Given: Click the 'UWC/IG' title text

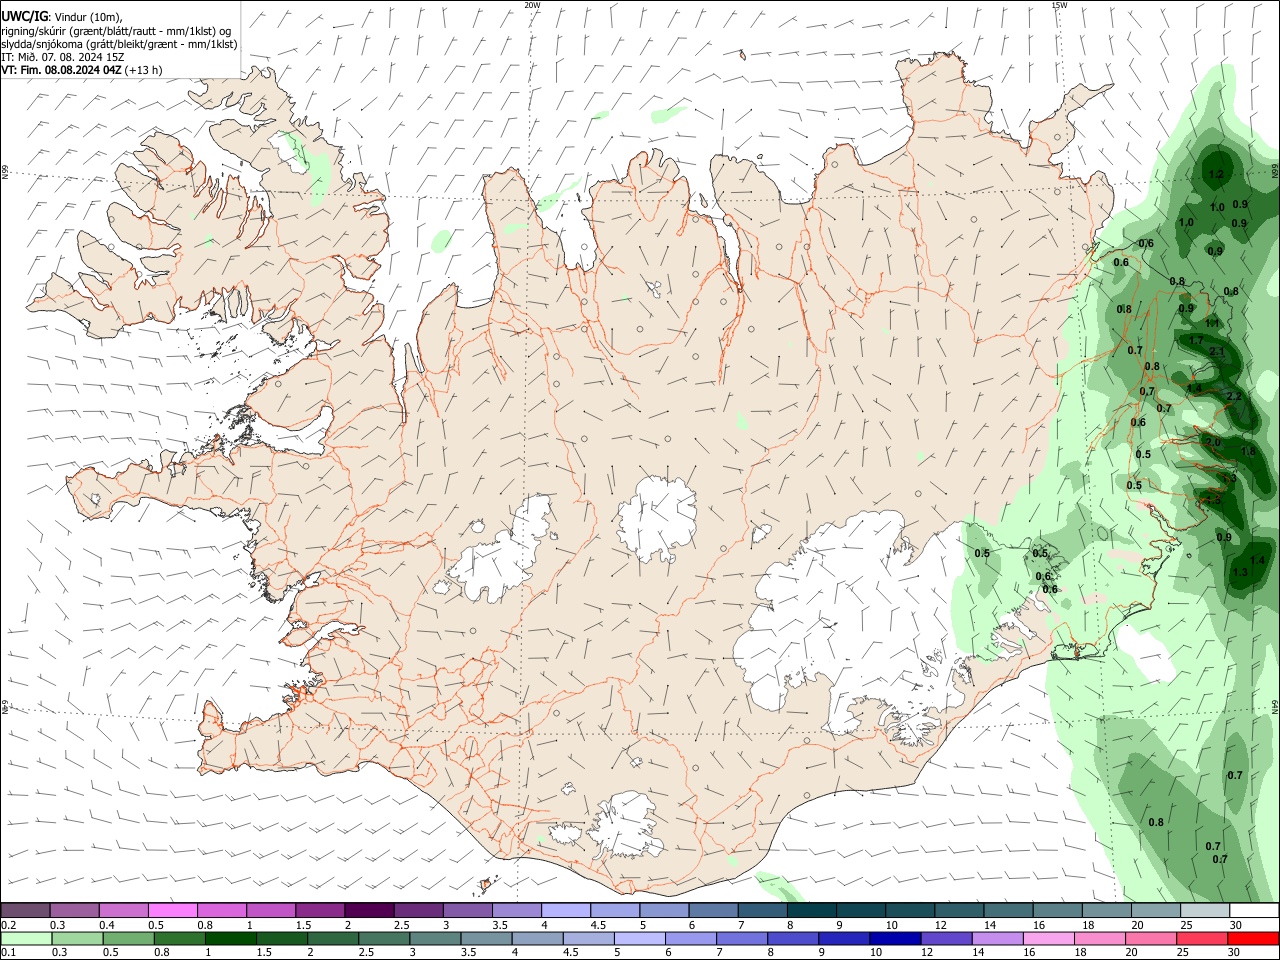Looking at the screenshot, I should (24, 16).
